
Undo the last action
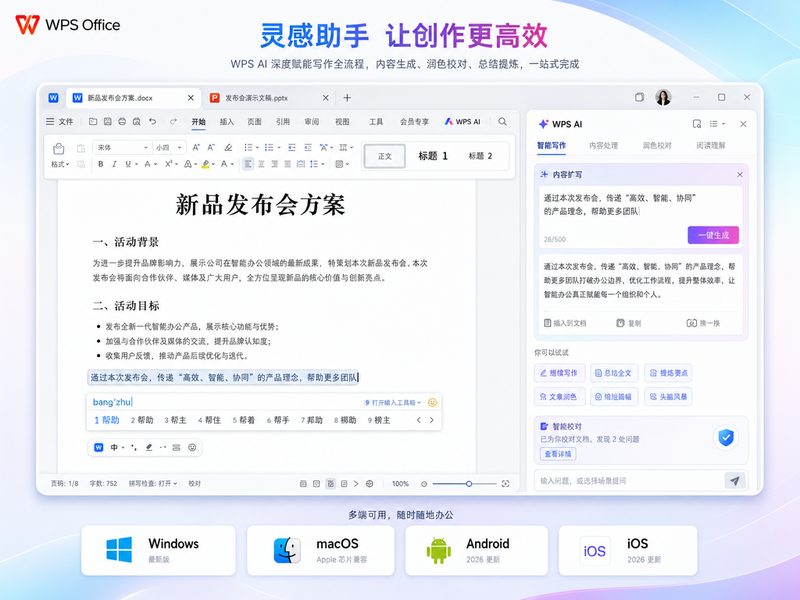coord(153,121)
